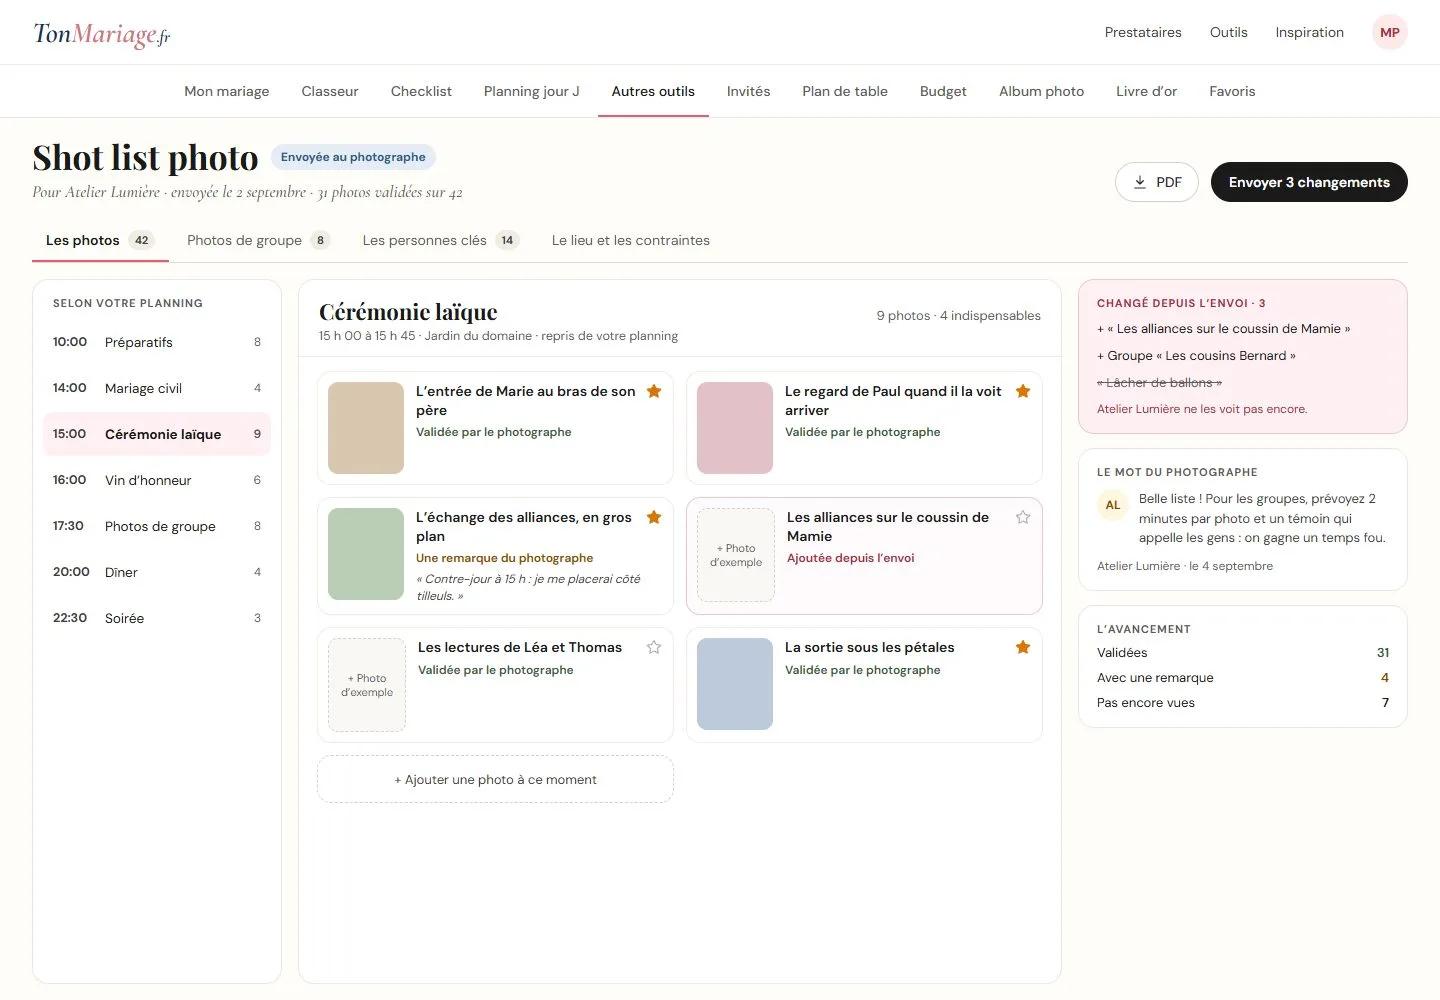Add a photo to this moment
The height and width of the screenshot is (1000, 1440).
click(495, 779)
